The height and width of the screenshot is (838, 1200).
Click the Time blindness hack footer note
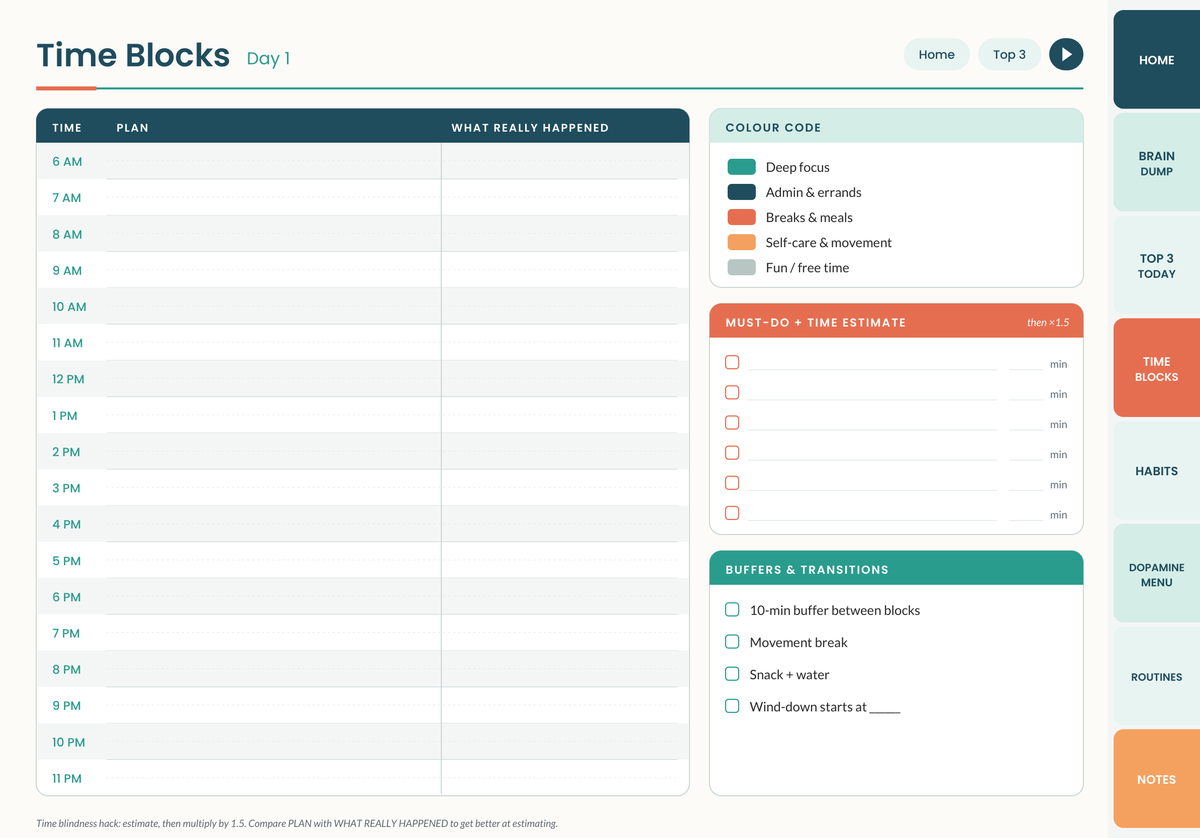(x=297, y=823)
